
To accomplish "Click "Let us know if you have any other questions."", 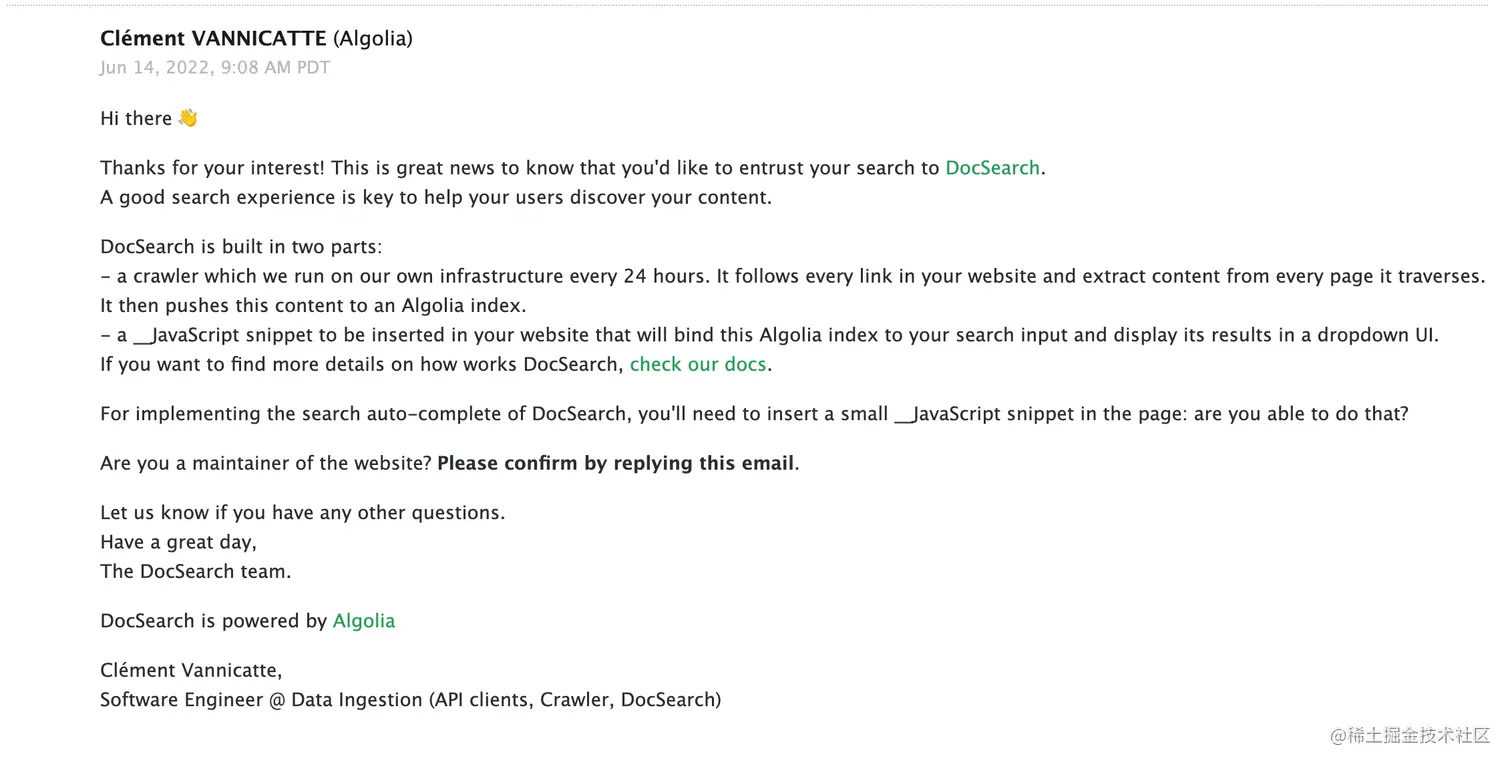I will point(302,513).
